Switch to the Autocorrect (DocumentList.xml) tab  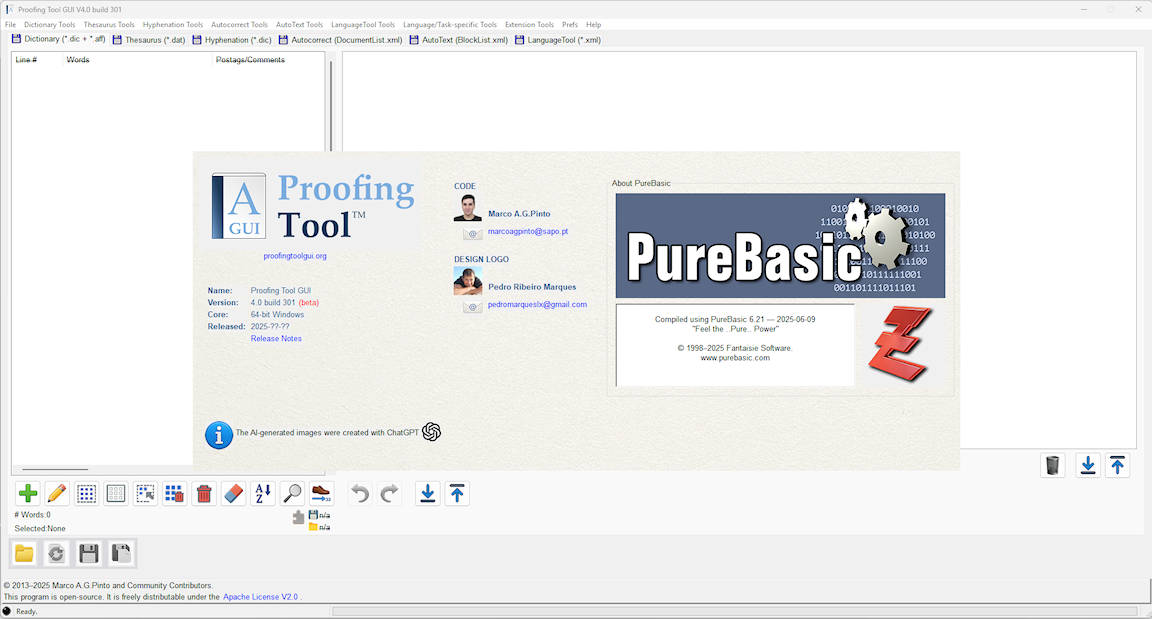pyautogui.click(x=340, y=40)
